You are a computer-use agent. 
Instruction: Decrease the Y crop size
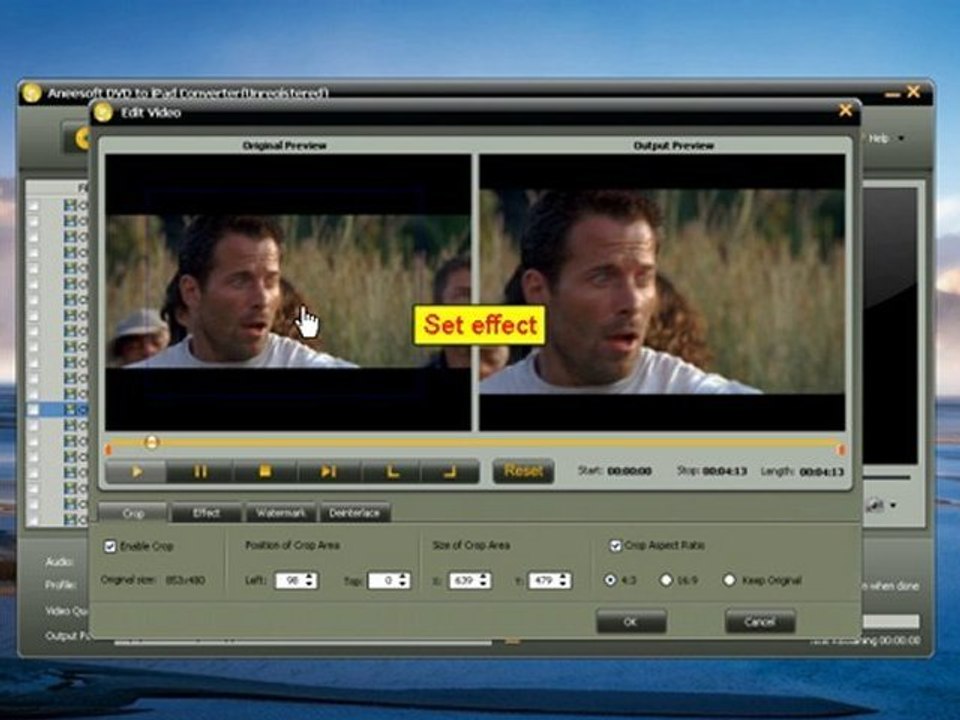click(564, 585)
